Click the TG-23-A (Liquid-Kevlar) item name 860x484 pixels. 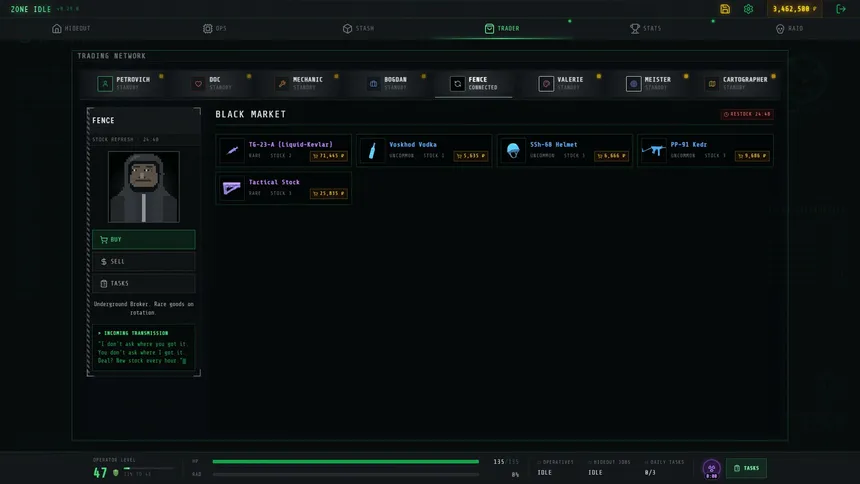pyautogui.click(x=291, y=144)
